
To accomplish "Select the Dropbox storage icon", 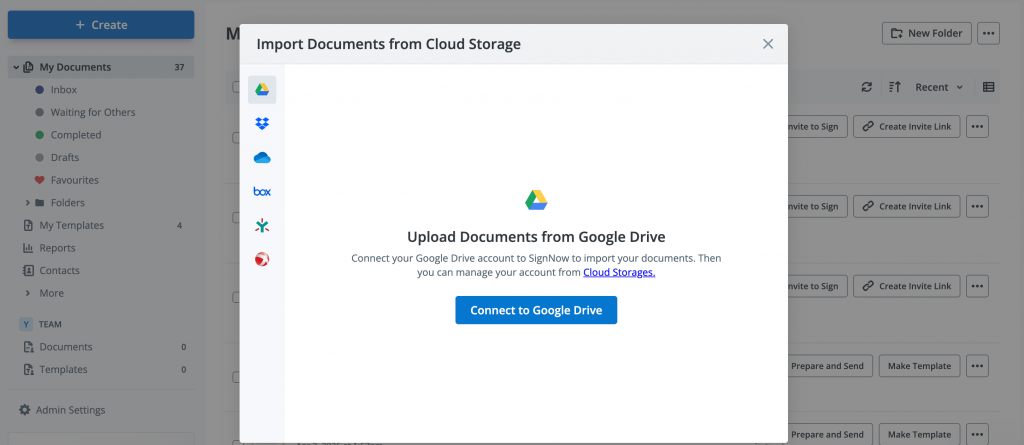I will [262, 124].
